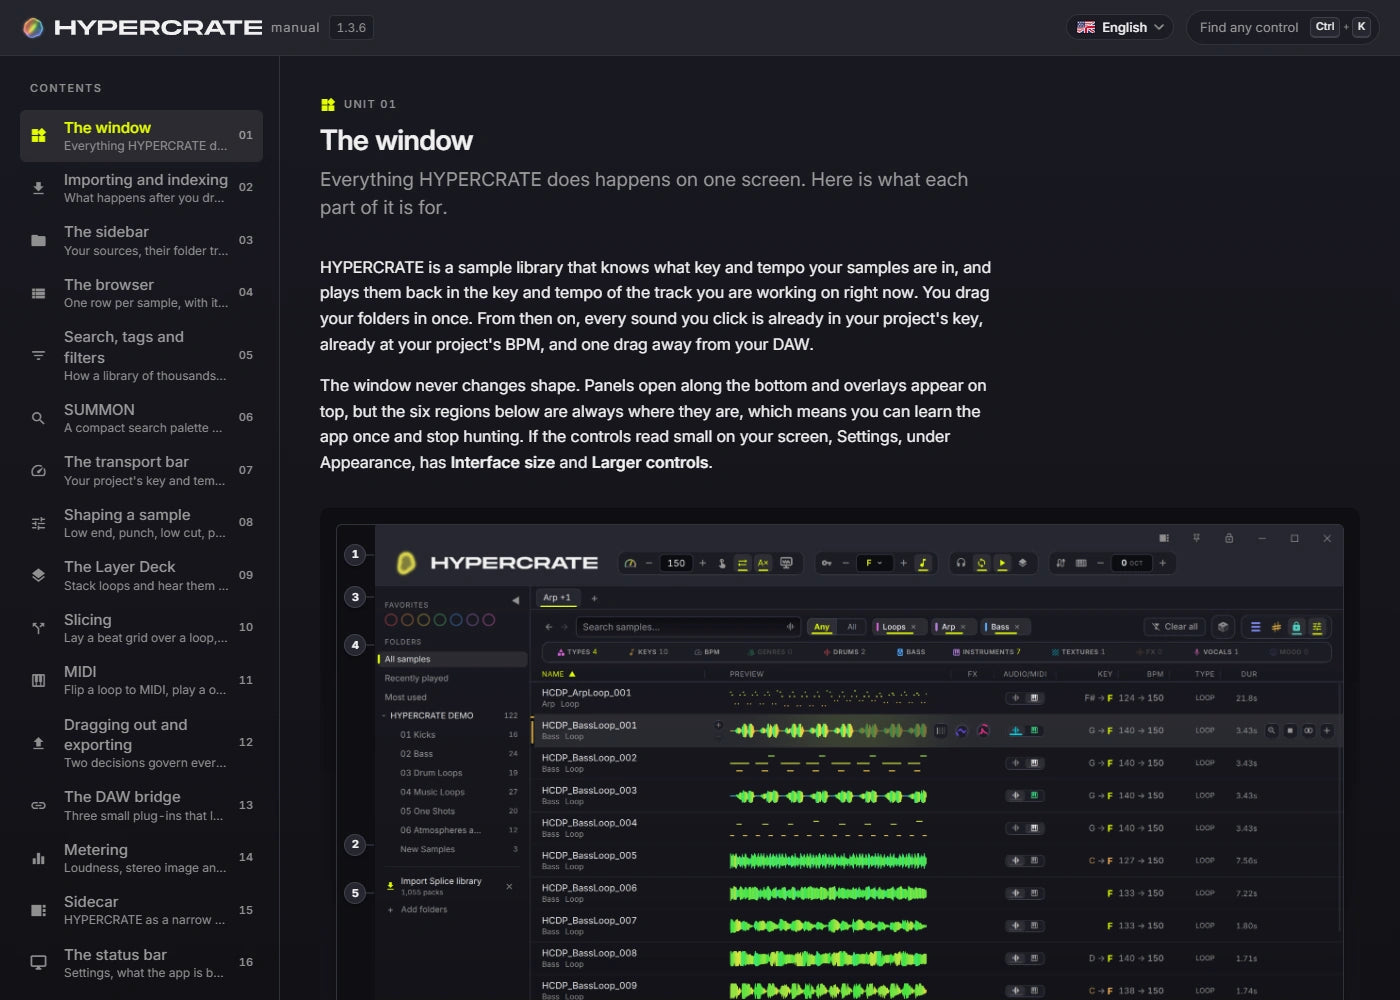
Task: Open the English language dropdown
Action: pos(1121,27)
